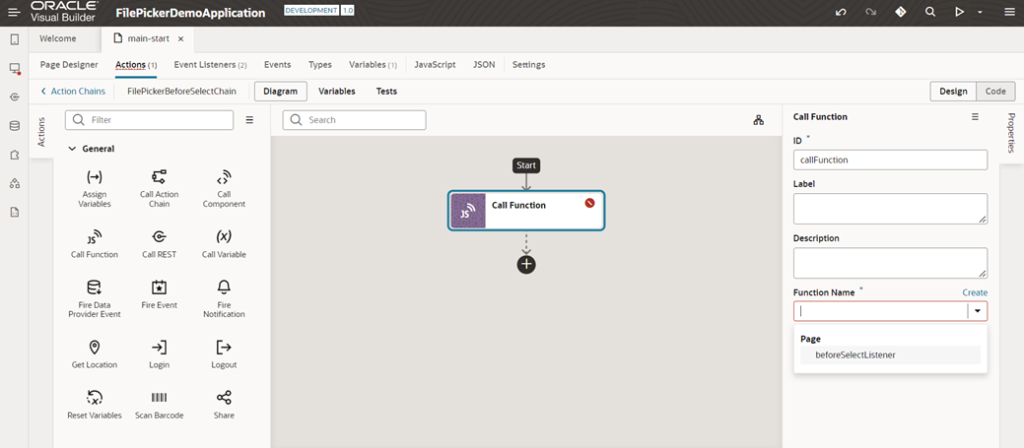Collapse the General actions section
This screenshot has height=448, width=1024.
pos(72,149)
